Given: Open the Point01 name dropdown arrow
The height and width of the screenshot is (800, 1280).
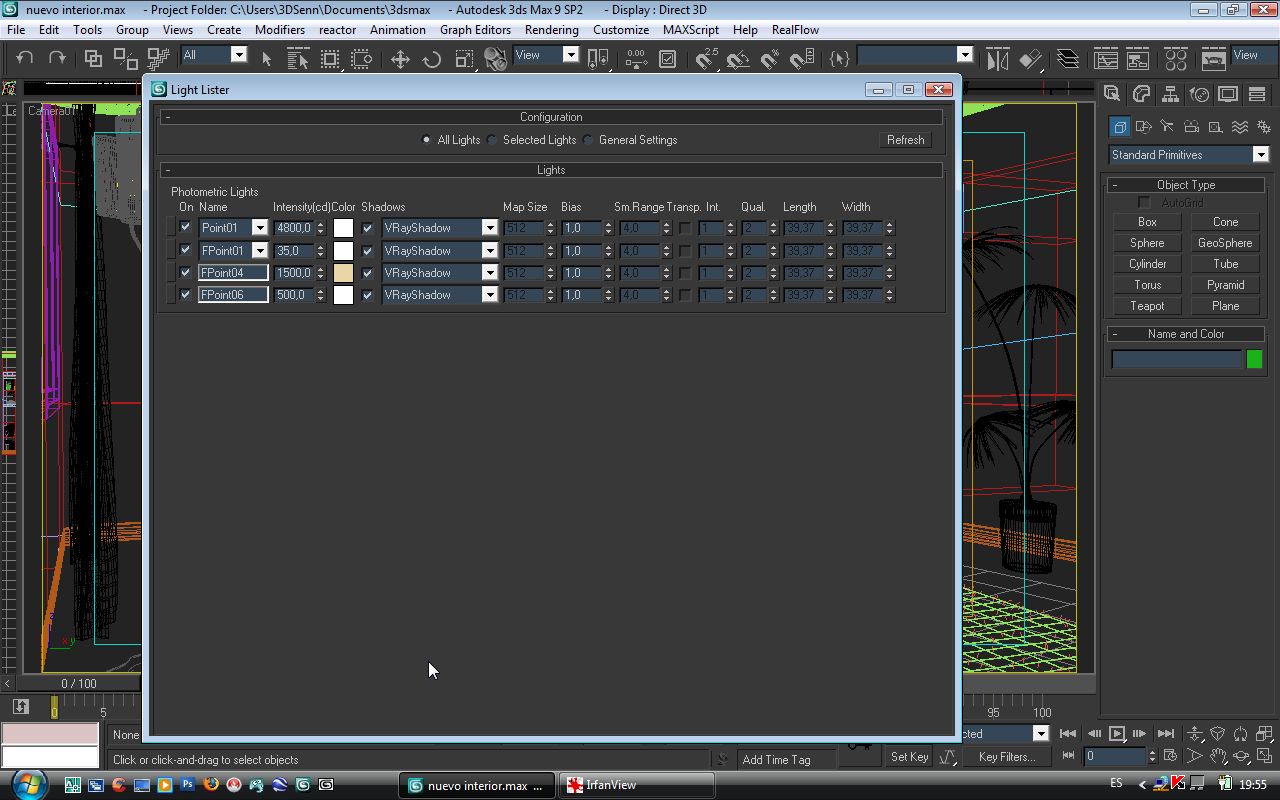Looking at the screenshot, I should point(260,228).
